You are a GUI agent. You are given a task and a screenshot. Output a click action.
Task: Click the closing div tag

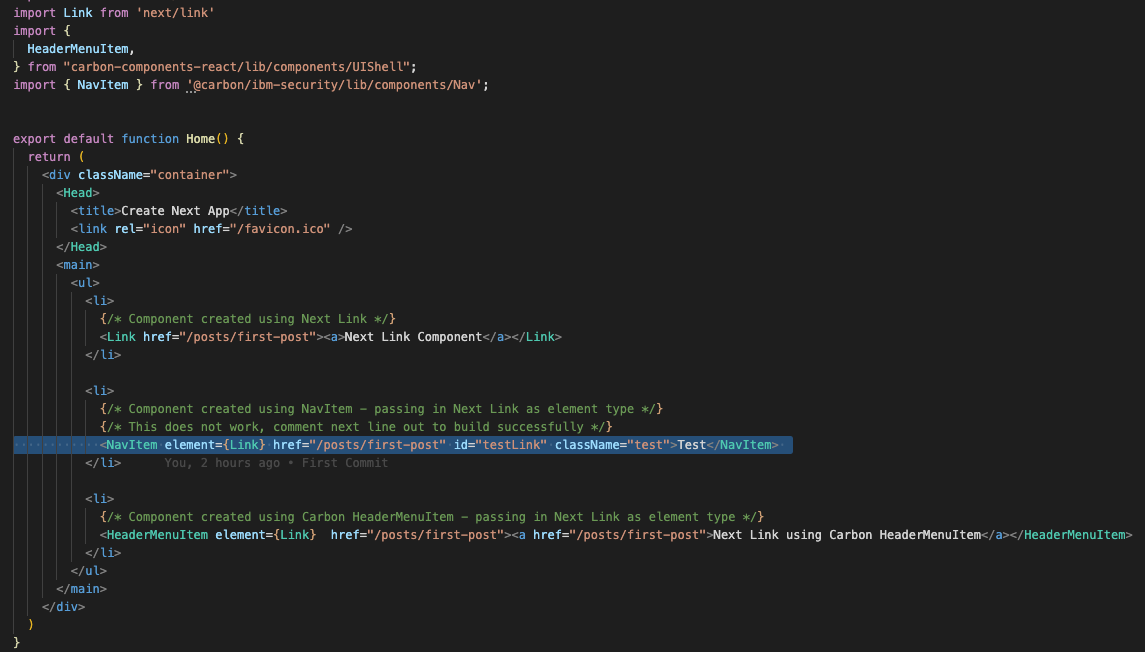pyautogui.click(x=64, y=607)
